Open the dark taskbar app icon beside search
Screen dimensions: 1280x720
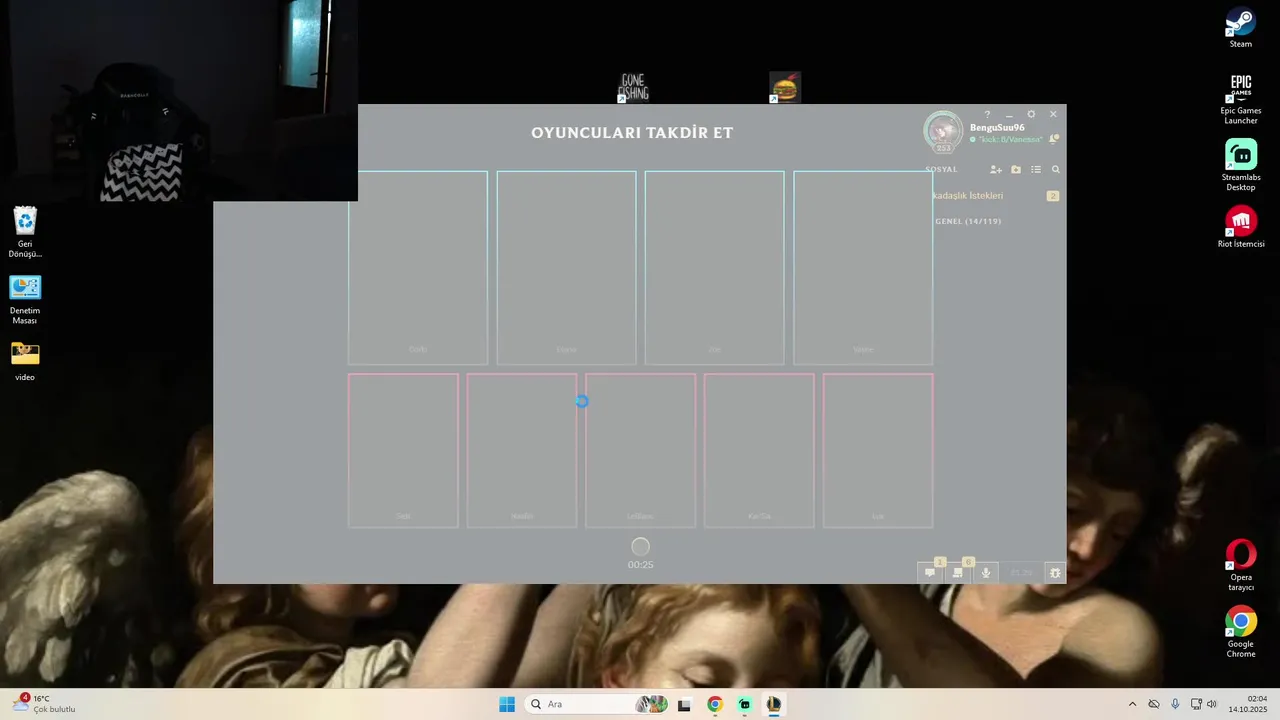coord(684,704)
